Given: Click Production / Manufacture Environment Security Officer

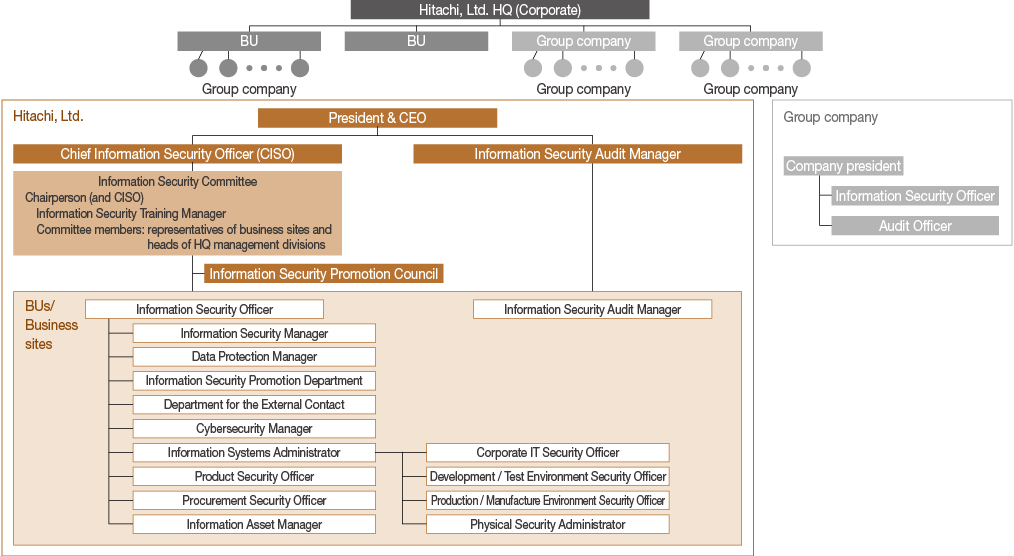Looking at the screenshot, I should tap(548, 500).
